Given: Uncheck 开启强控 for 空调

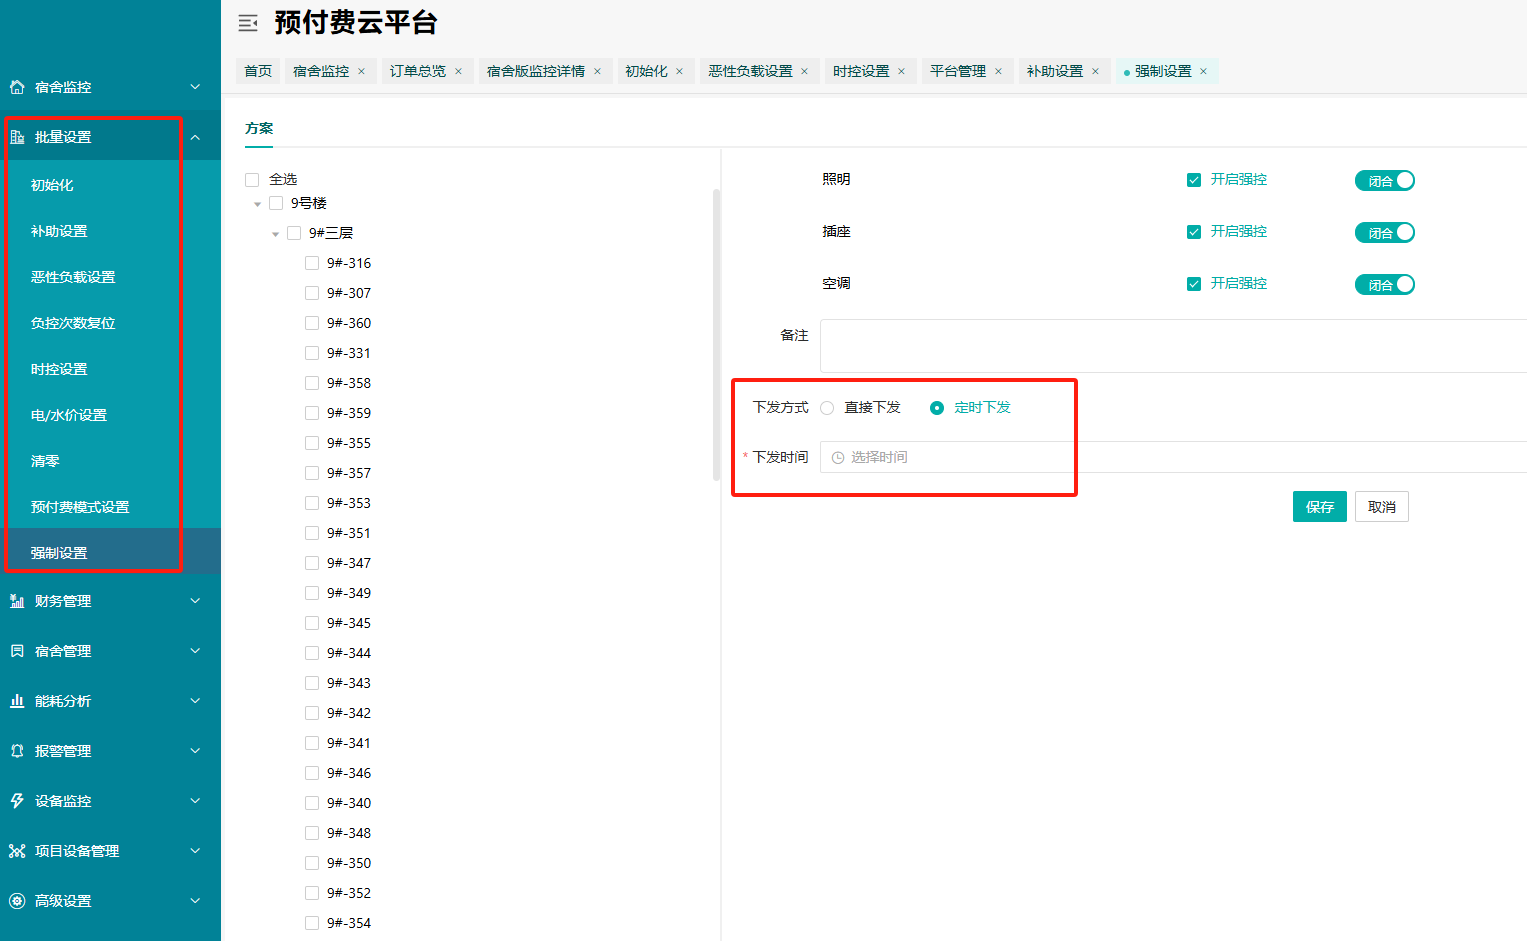Looking at the screenshot, I should click(1193, 284).
